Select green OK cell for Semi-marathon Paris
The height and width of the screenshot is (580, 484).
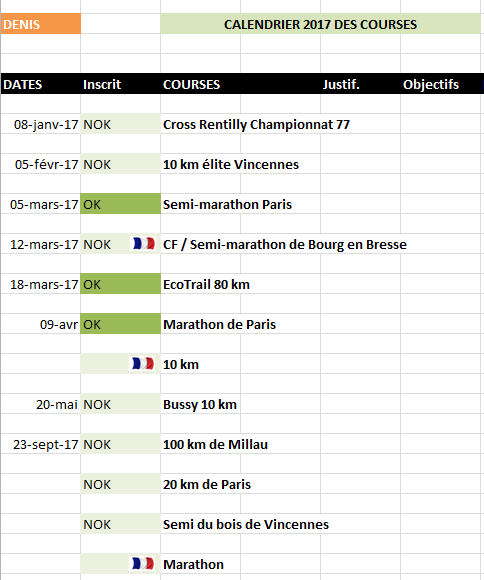pyautogui.click(x=121, y=204)
